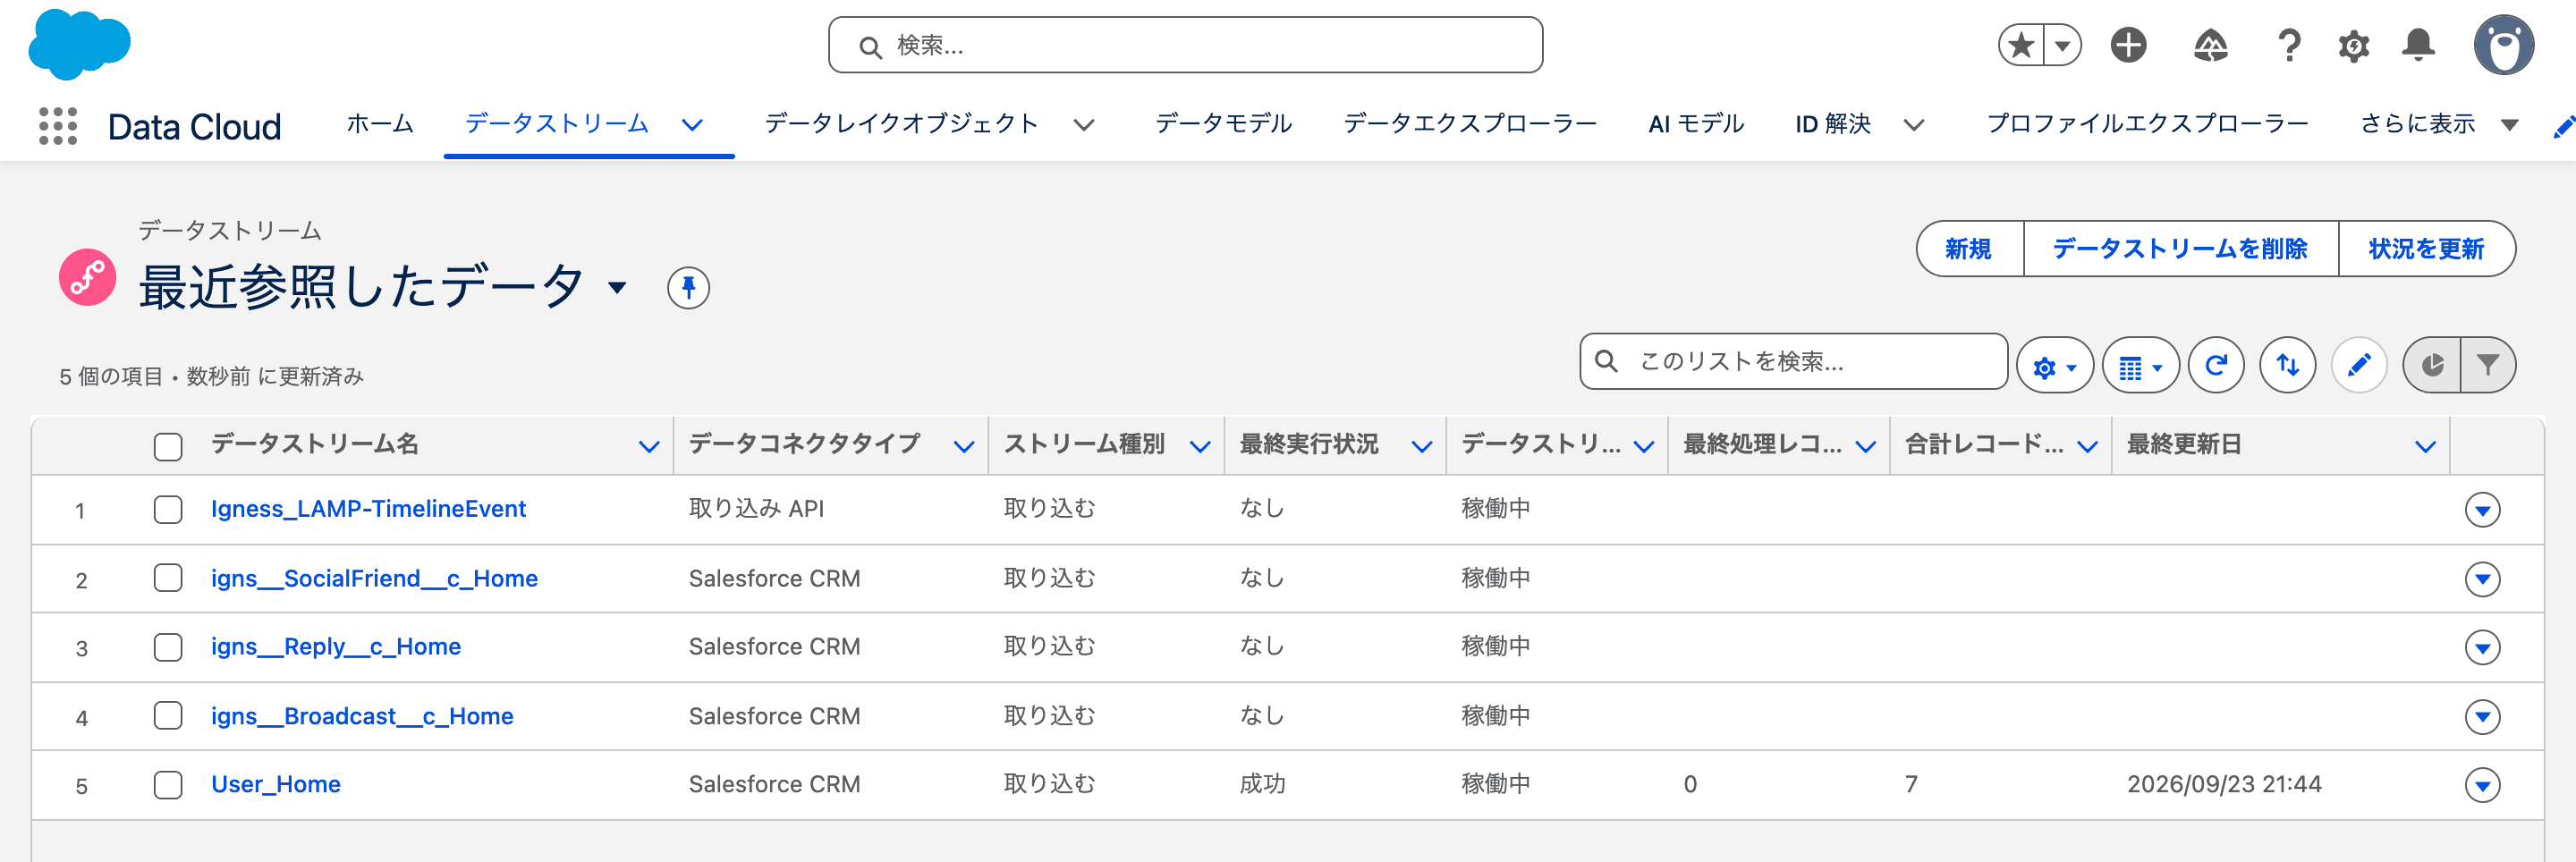Check the igns__Reply__c_Home row checkbox

(168, 647)
